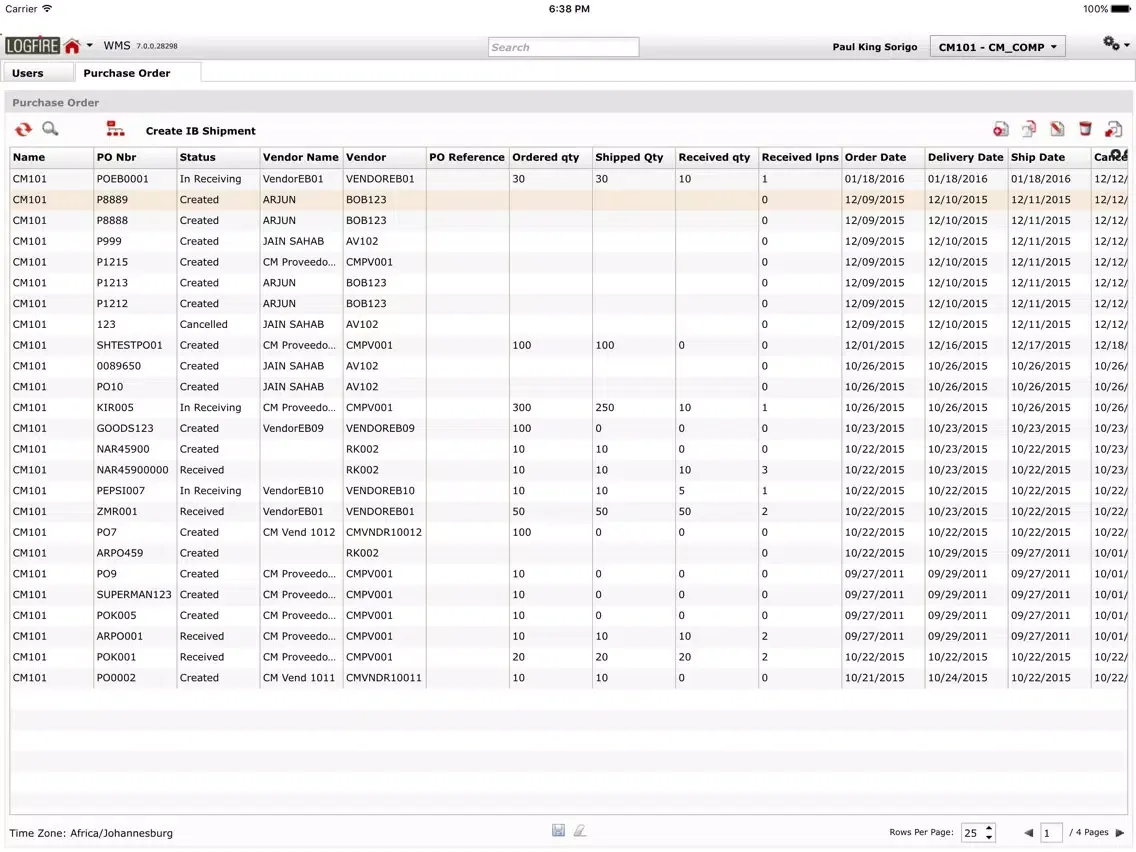Click the edit record pencil icon
1136x852 pixels.
point(1057,129)
